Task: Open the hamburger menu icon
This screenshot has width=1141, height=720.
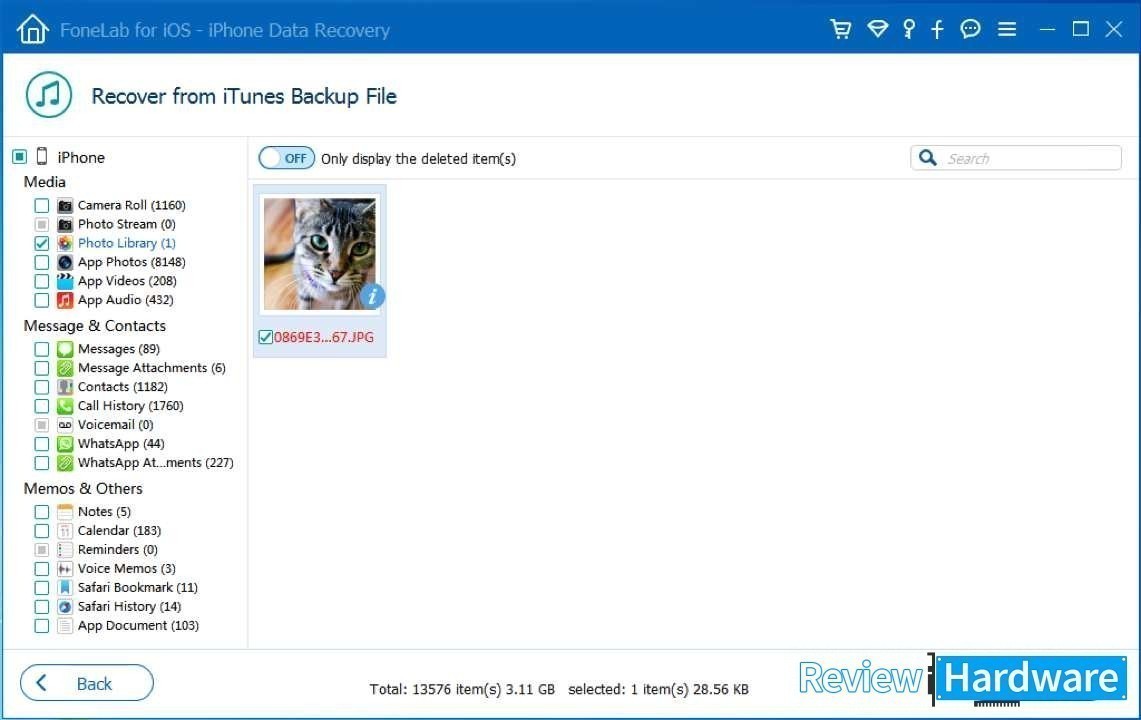Action: 1007,29
